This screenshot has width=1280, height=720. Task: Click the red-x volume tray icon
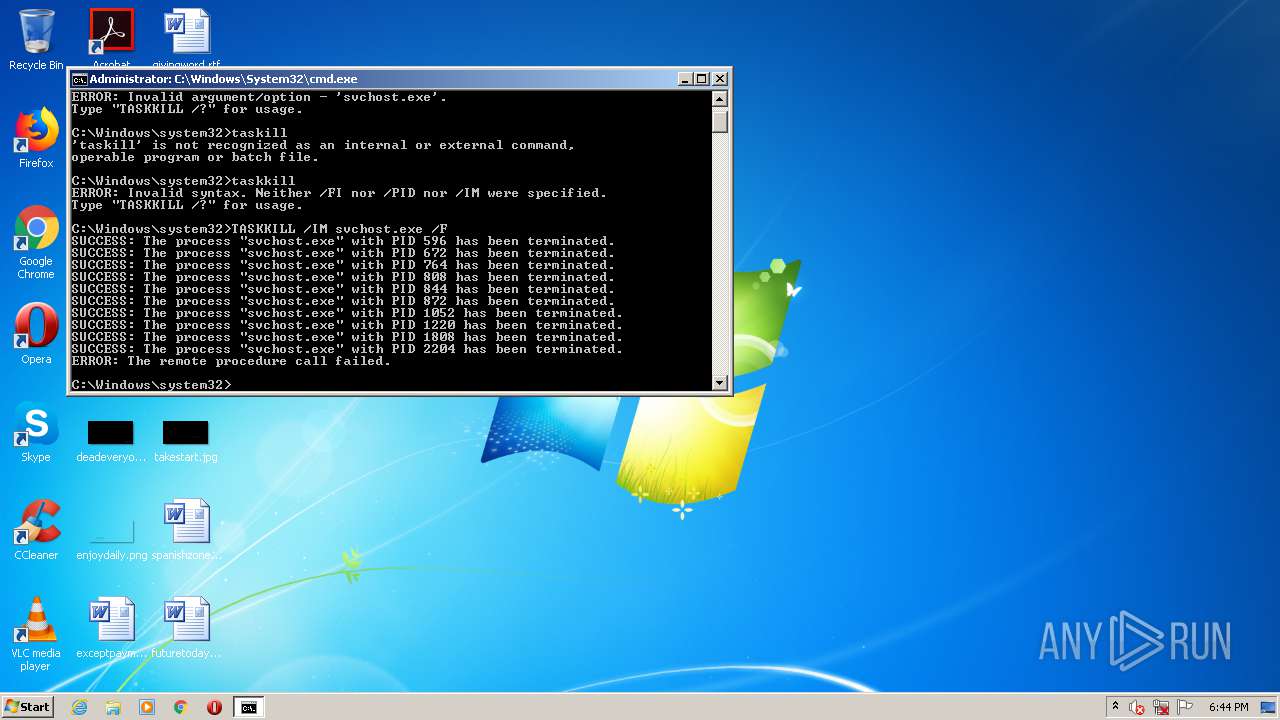pyautogui.click(x=1137, y=707)
